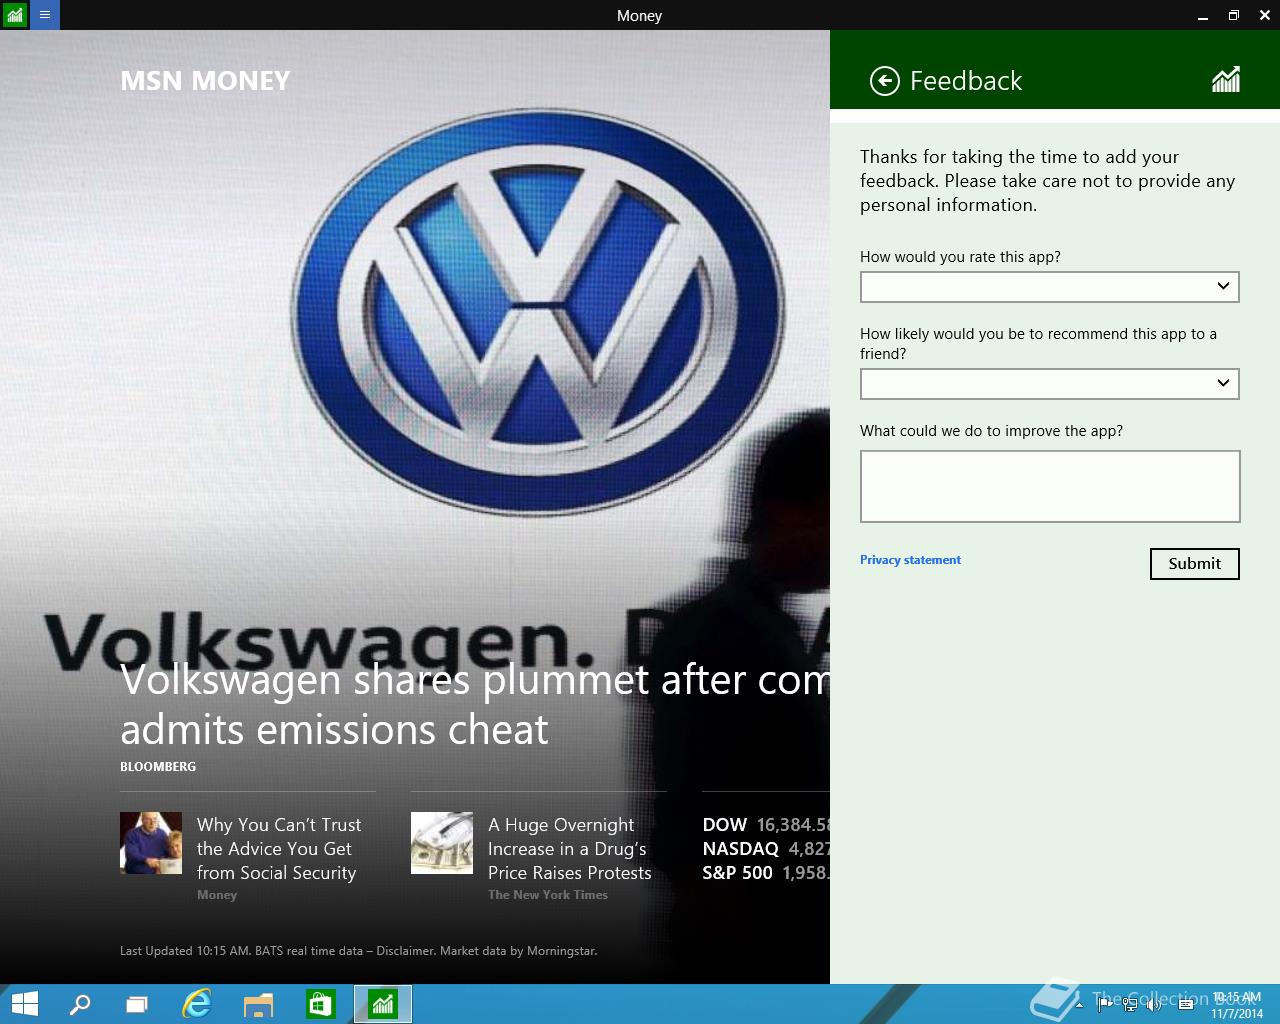Select the NASDAQ index row
This screenshot has height=1024, width=1280.
766,849
